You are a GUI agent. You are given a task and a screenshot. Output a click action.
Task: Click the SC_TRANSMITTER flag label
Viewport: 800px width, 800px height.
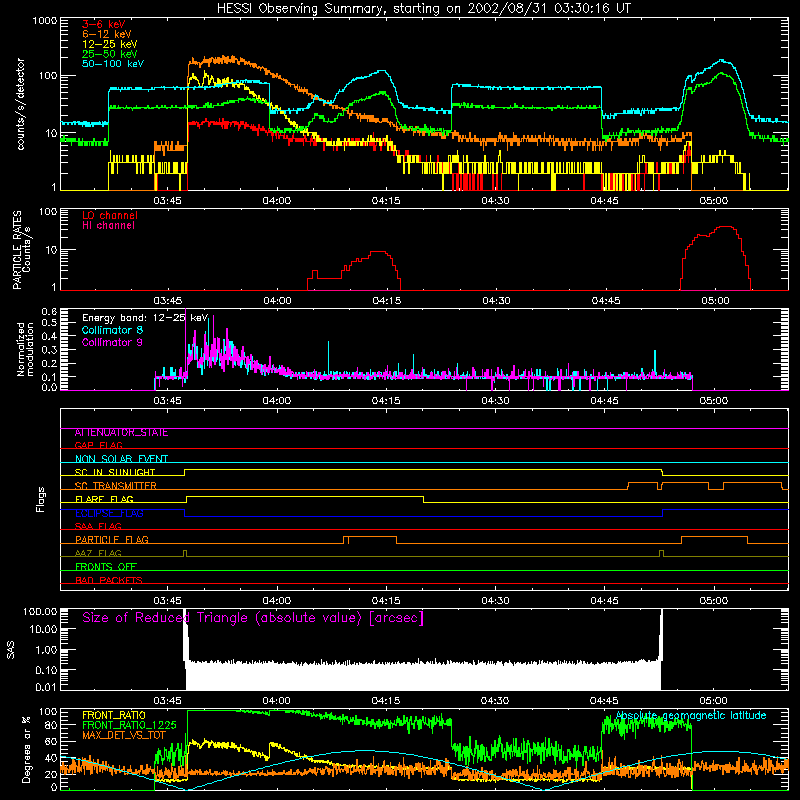(116, 486)
